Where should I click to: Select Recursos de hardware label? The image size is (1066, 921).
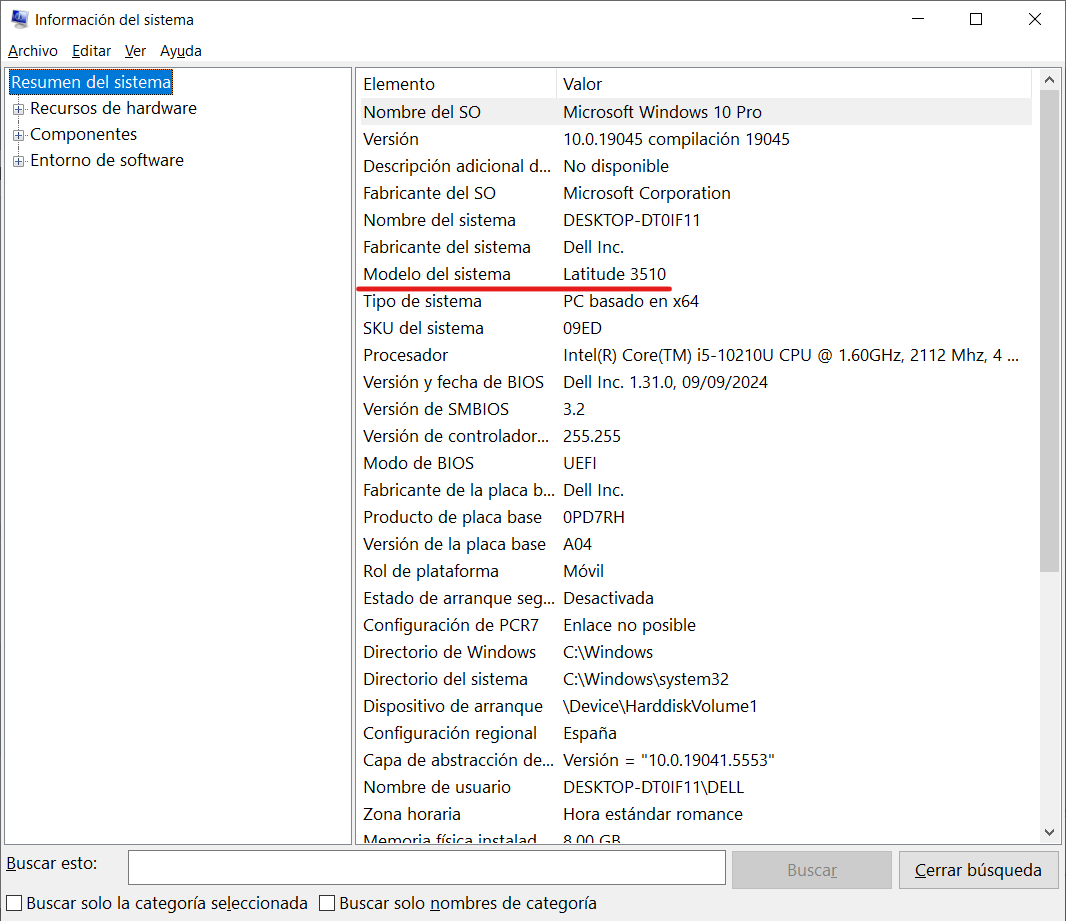point(114,108)
